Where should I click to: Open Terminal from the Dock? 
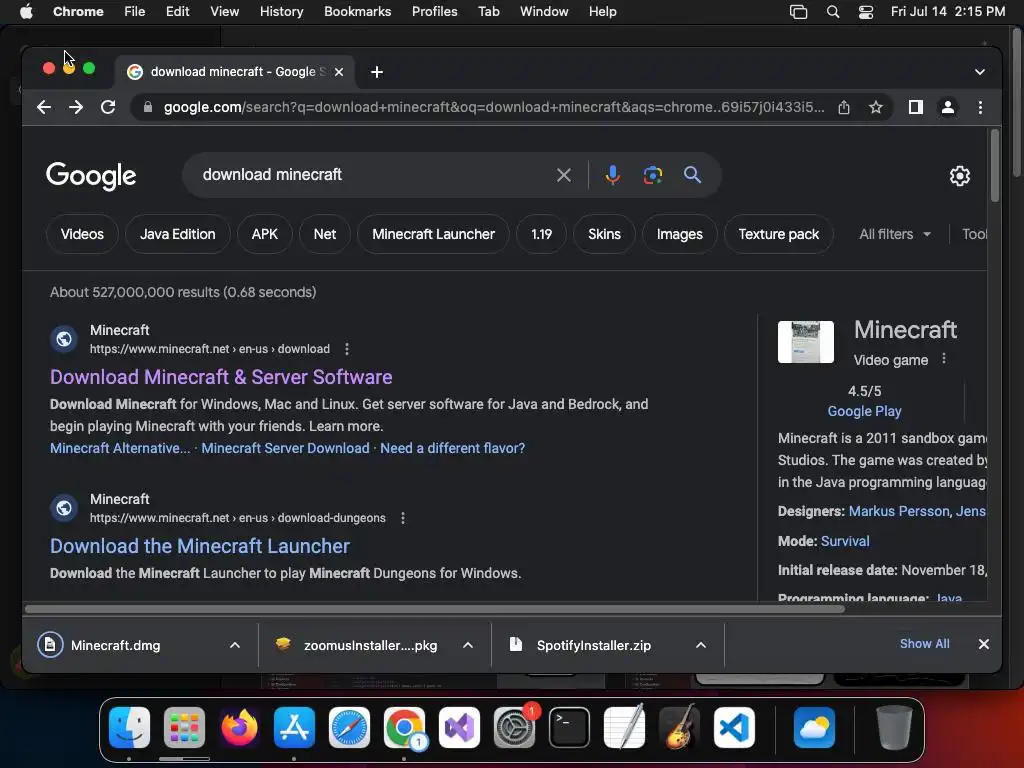569,727
